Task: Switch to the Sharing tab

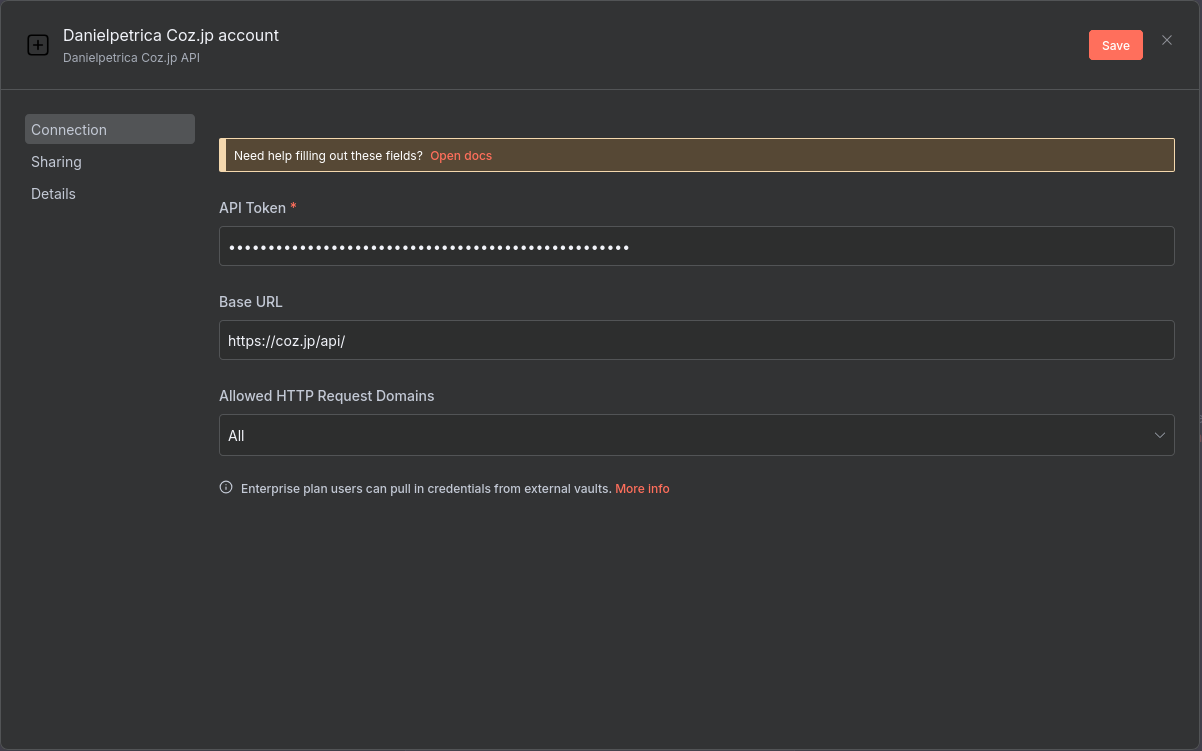Action: pyautogui.click(x=56, y=162)
